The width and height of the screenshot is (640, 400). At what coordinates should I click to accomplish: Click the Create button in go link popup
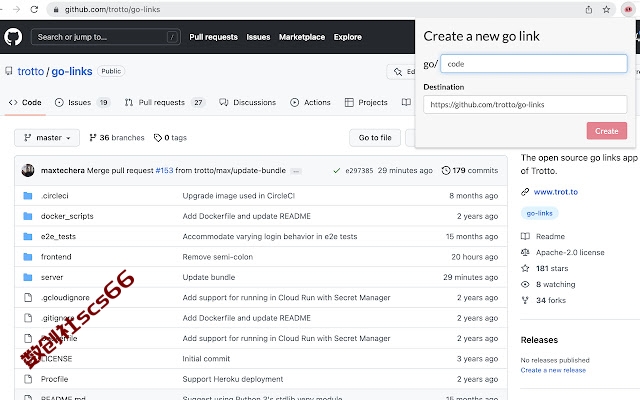pyautogui.click(x=607, y=131)
